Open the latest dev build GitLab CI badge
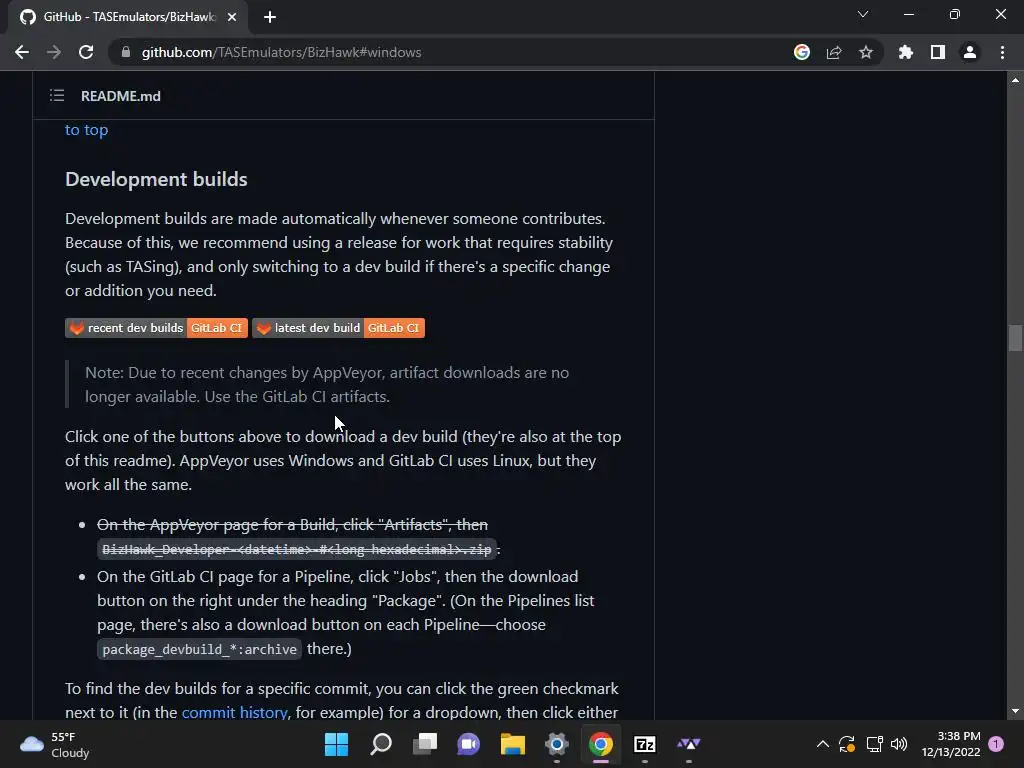Screen dimensions: 1024x768 pos(338,328)
